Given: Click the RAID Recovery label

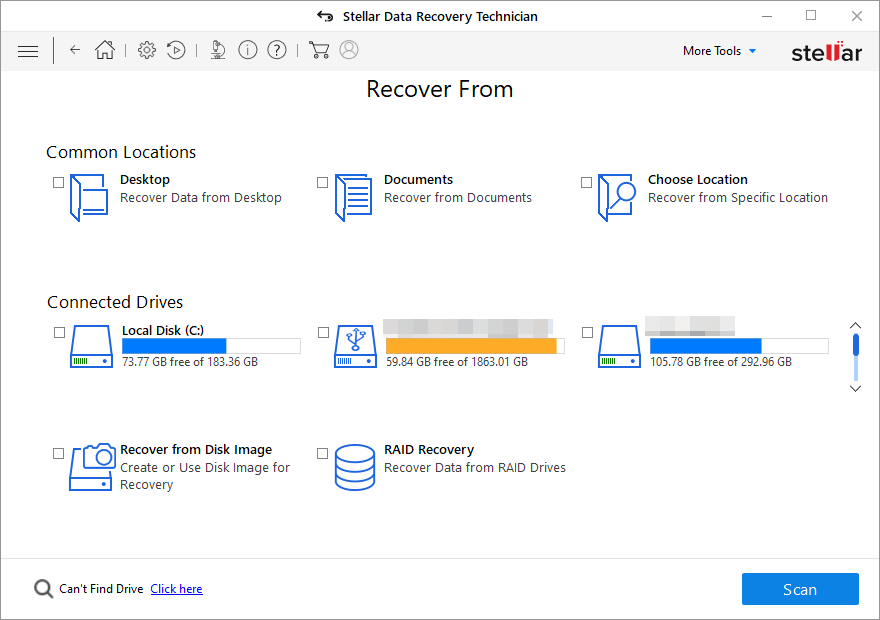Looking at the screenshot, I should [429, 449].
